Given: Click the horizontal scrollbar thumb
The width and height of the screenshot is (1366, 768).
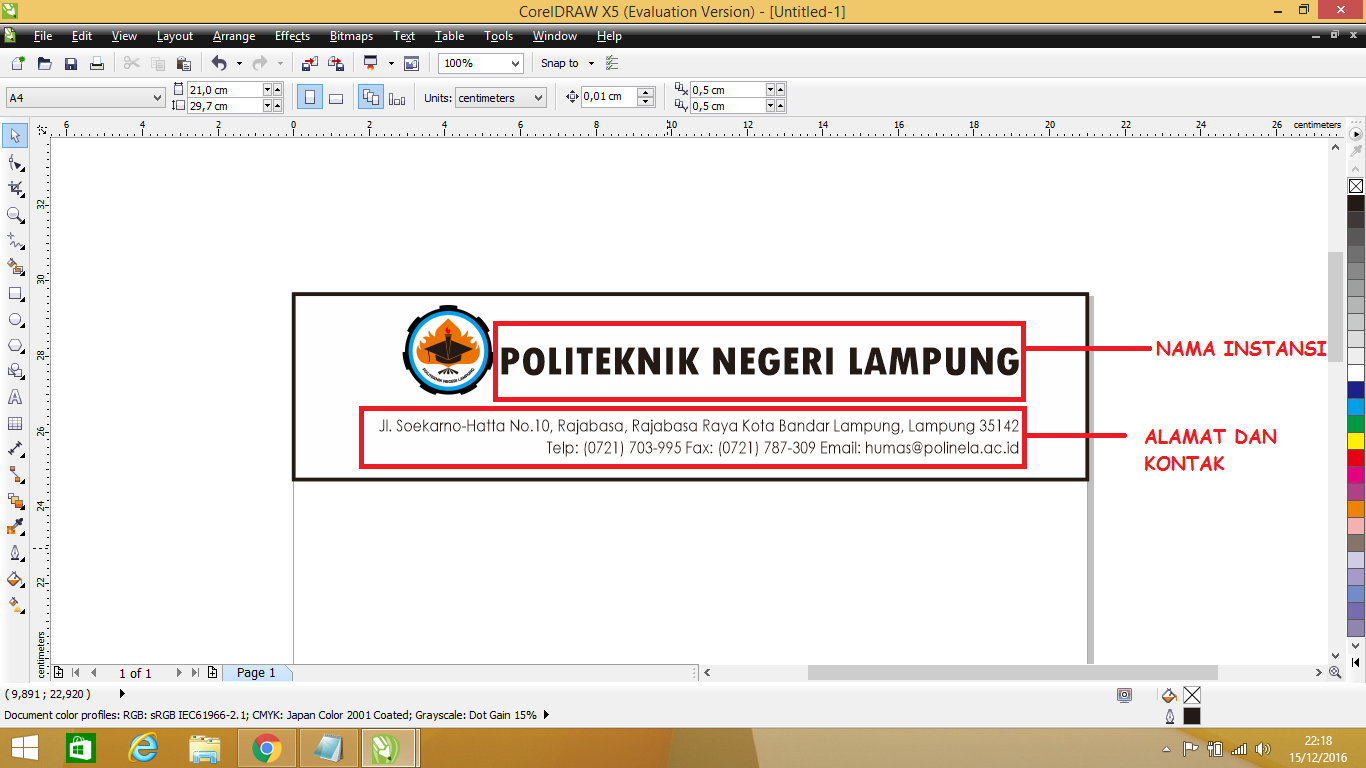Looking at the screenshot, I should click(x=1013, y=673).
